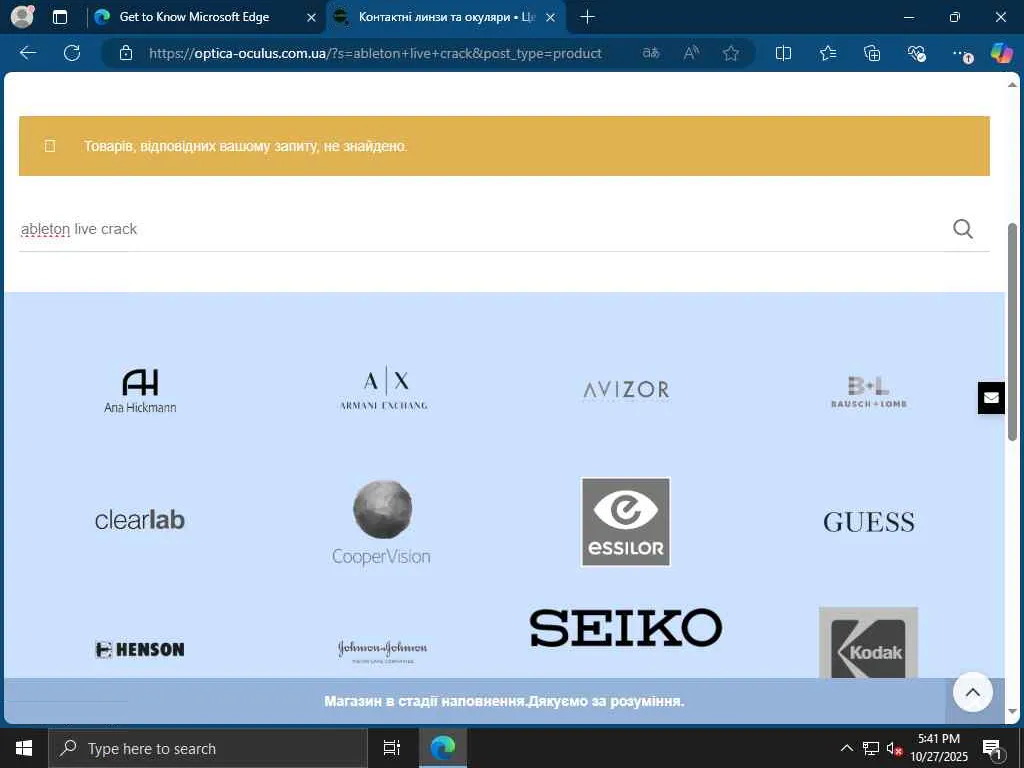Screen dimensions: 1024x768
Task: Open the Ana Hickmann brand logo
Action: point(140,391)
